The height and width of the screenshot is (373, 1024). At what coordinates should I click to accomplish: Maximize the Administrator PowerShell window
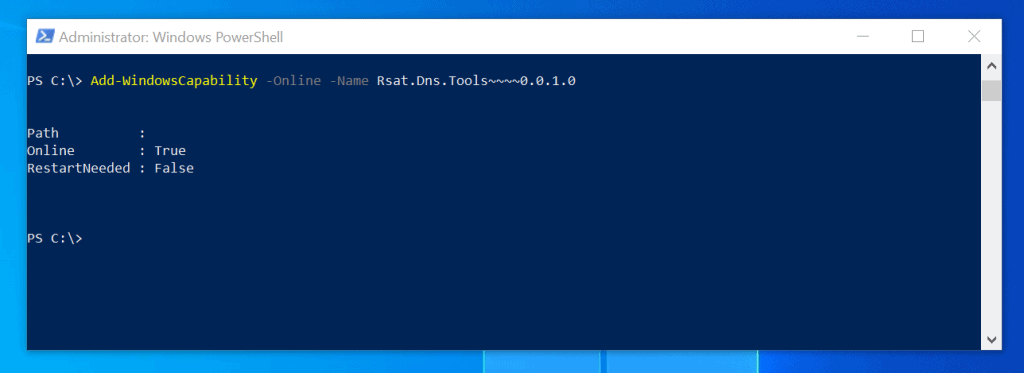click(x=918, y=37)
